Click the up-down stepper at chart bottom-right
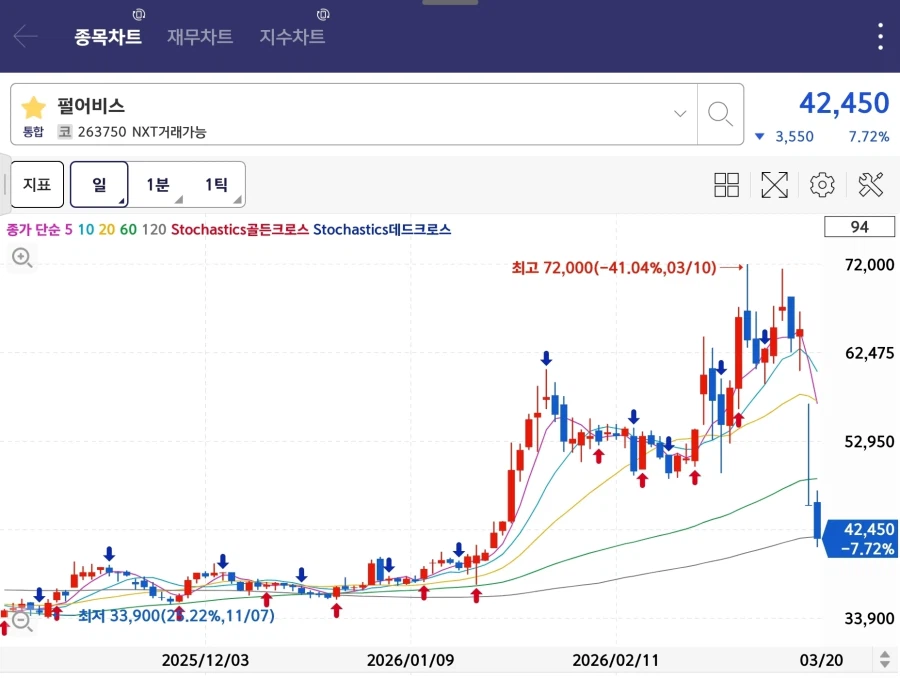 pyautogui.click(x=884, y=660)
